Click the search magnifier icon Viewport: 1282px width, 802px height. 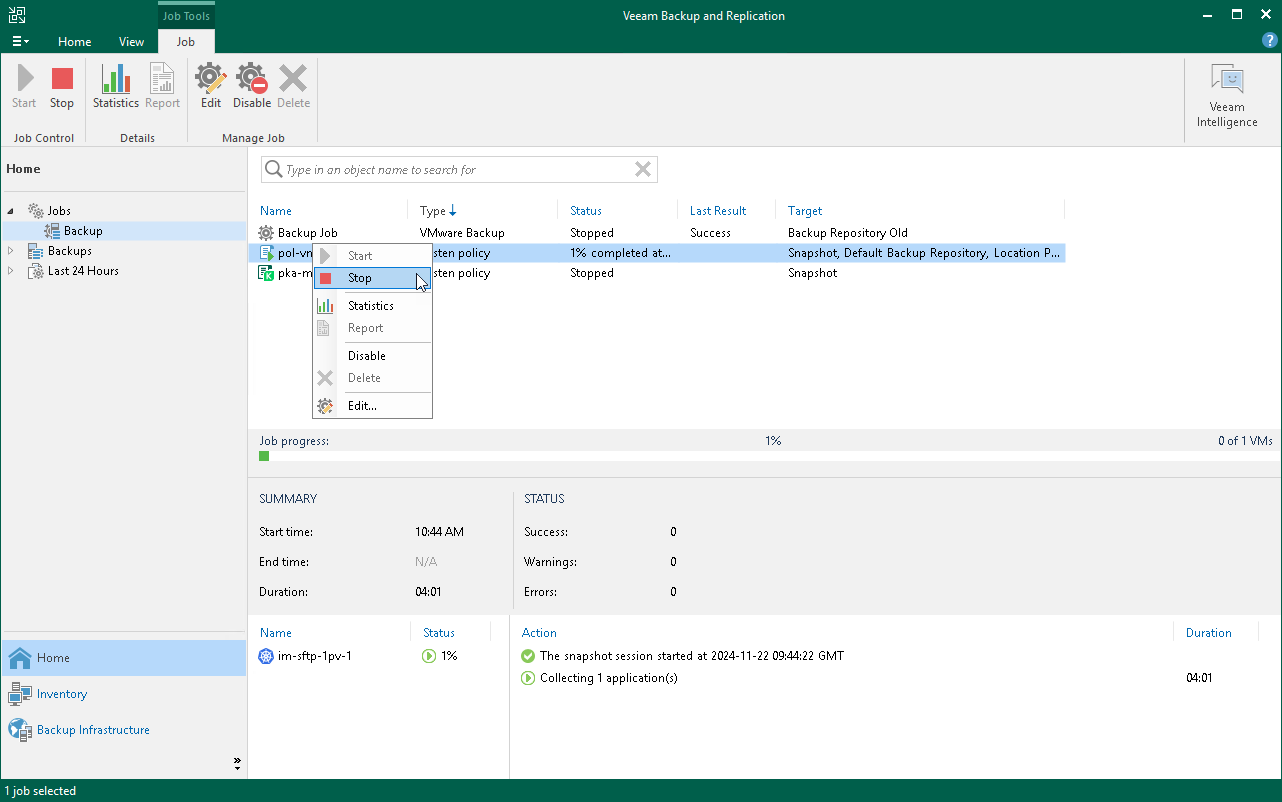[x=273, y=170]
